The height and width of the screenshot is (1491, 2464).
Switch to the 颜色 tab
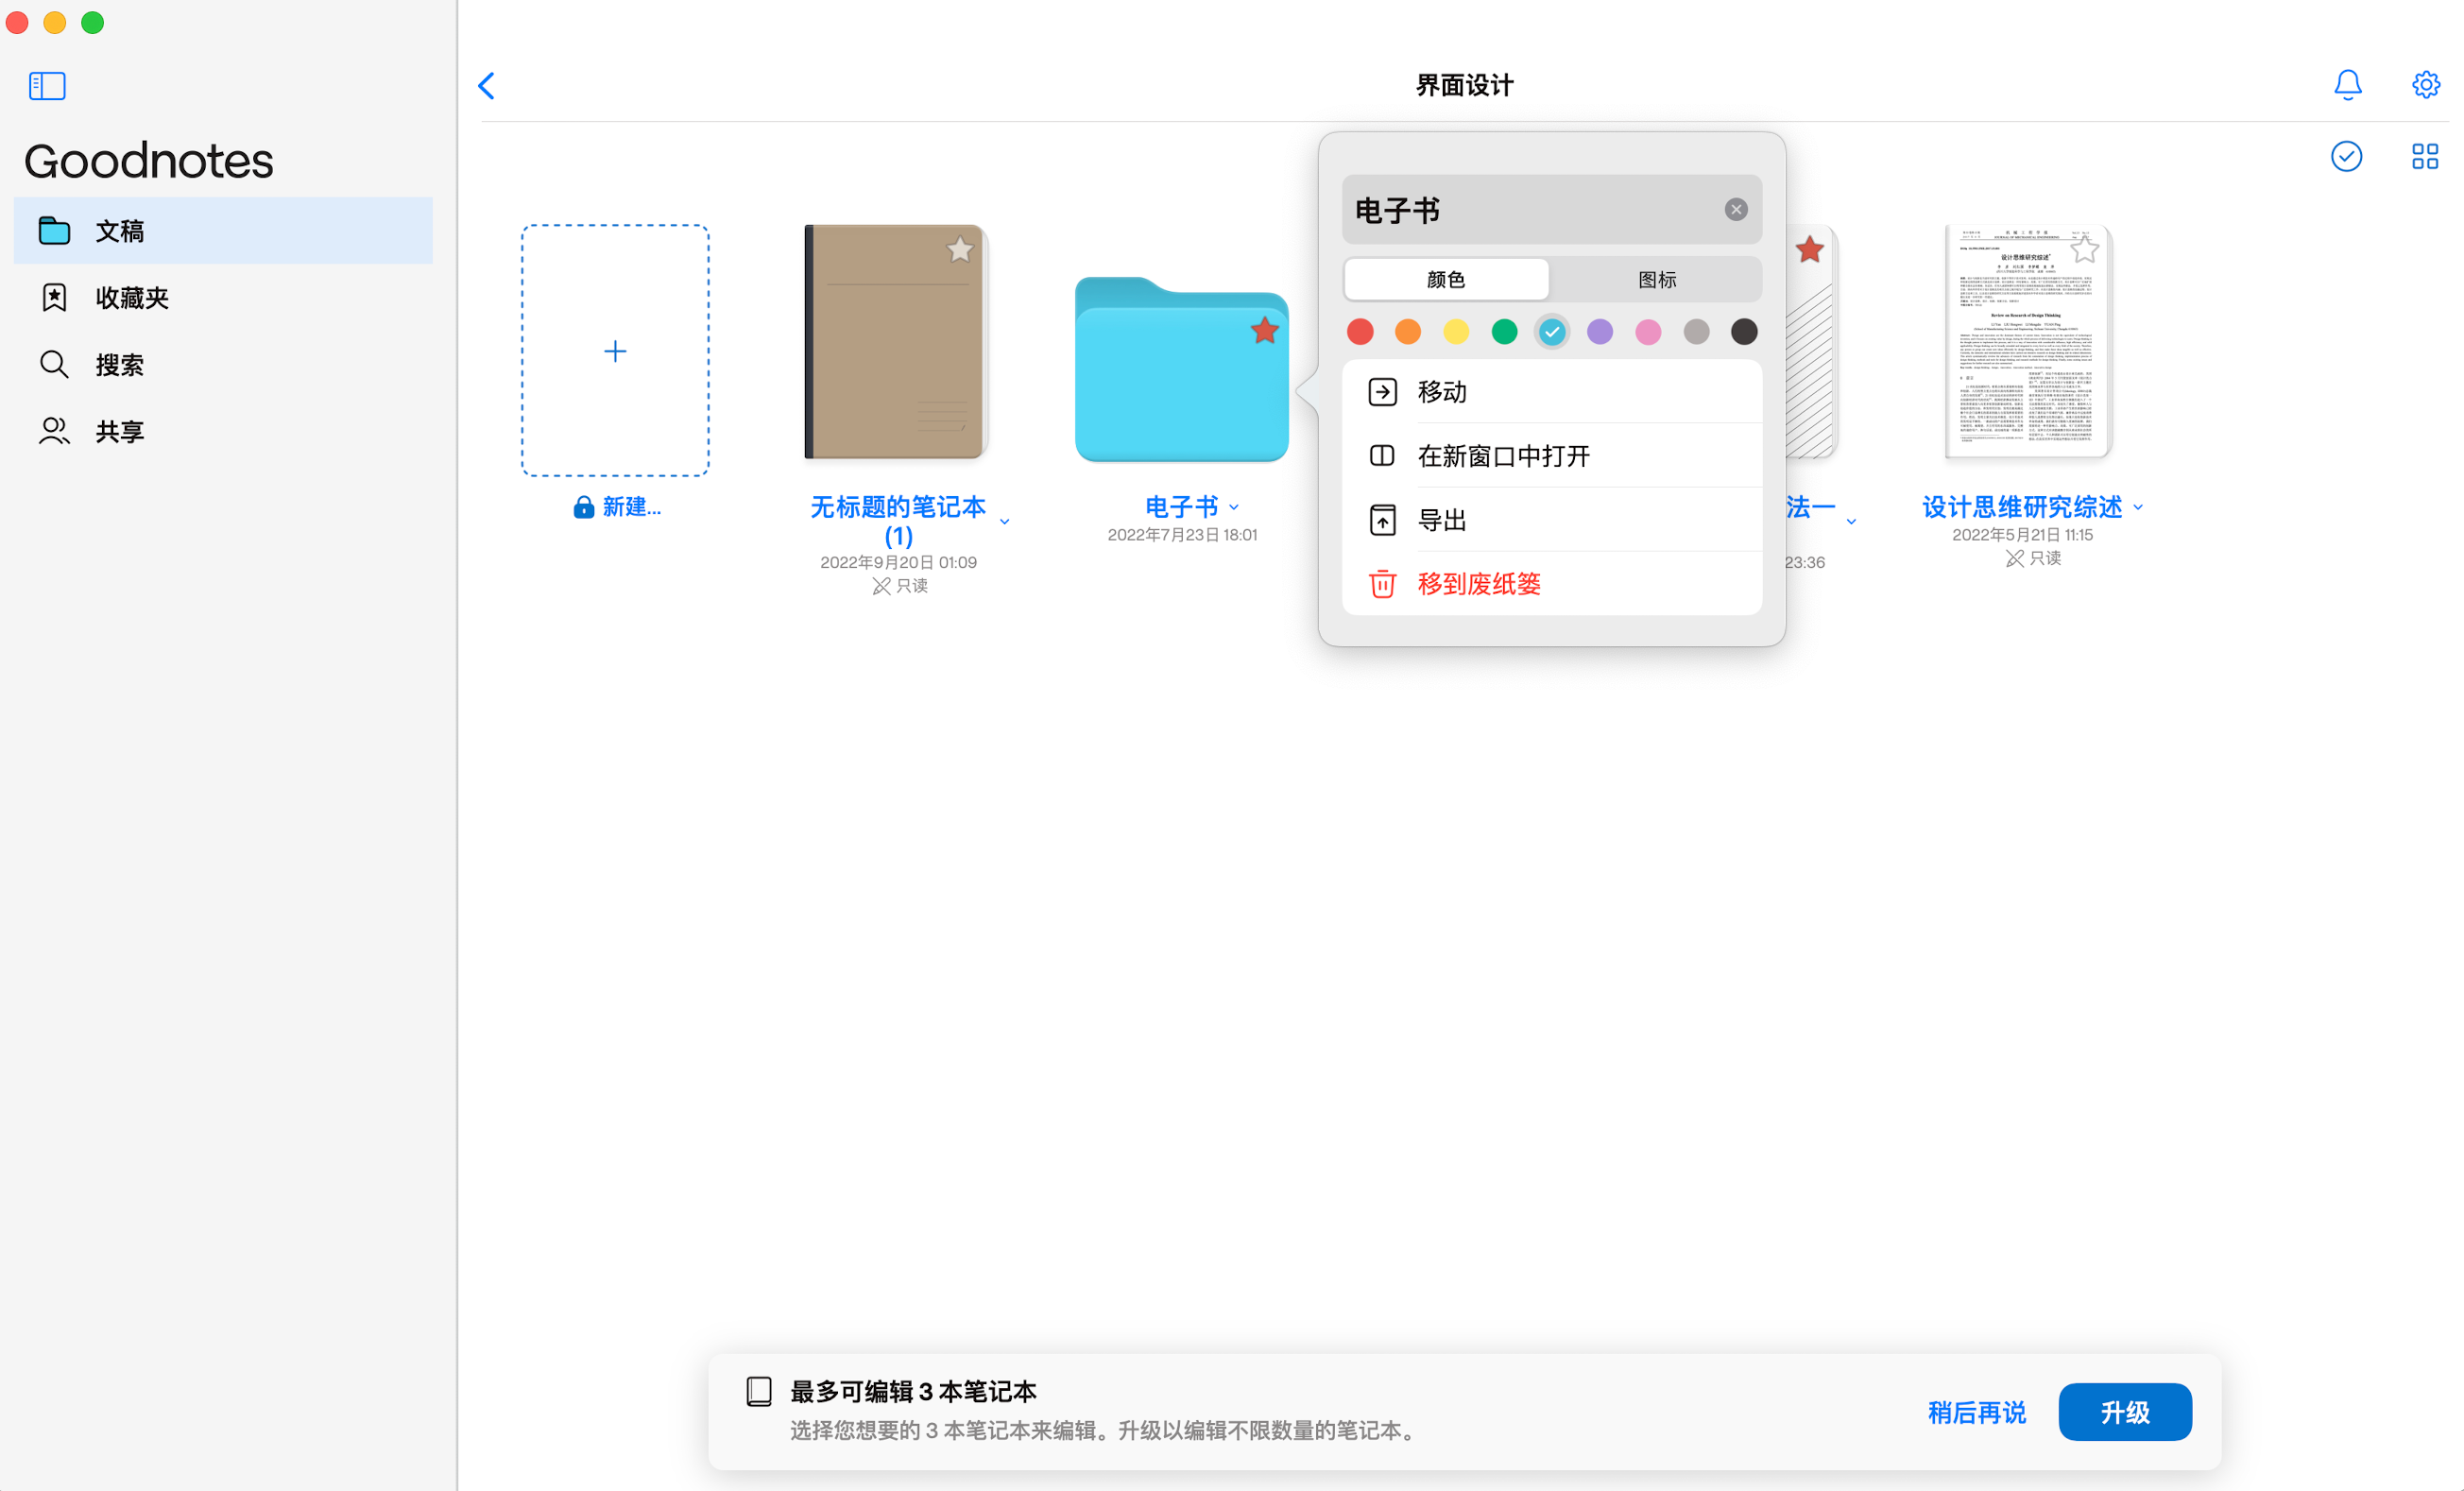pyautogui.click(x=1446, y=280)
